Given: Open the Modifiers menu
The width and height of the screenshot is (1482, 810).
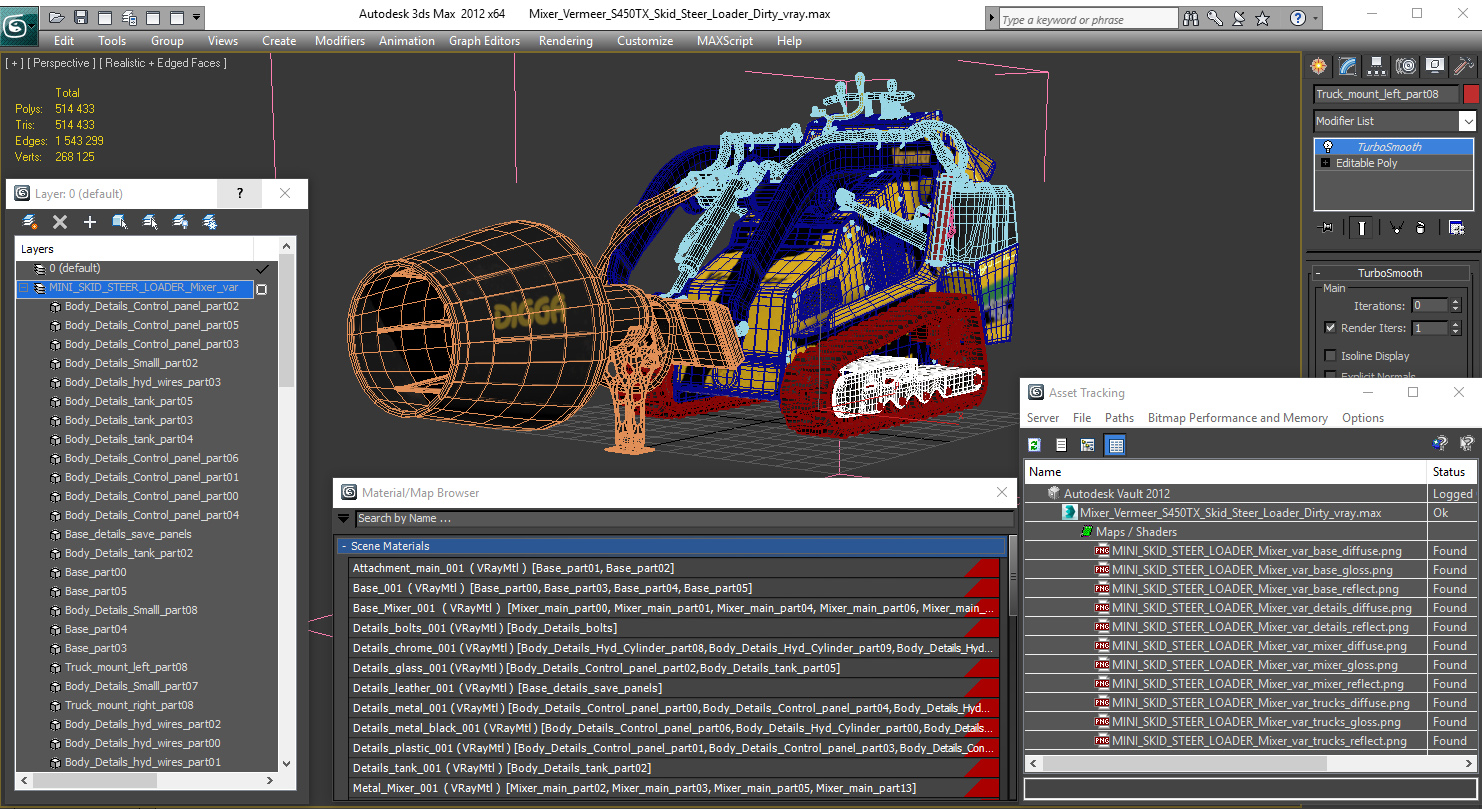Looking at the screenshot, I should tap(340, 41).
